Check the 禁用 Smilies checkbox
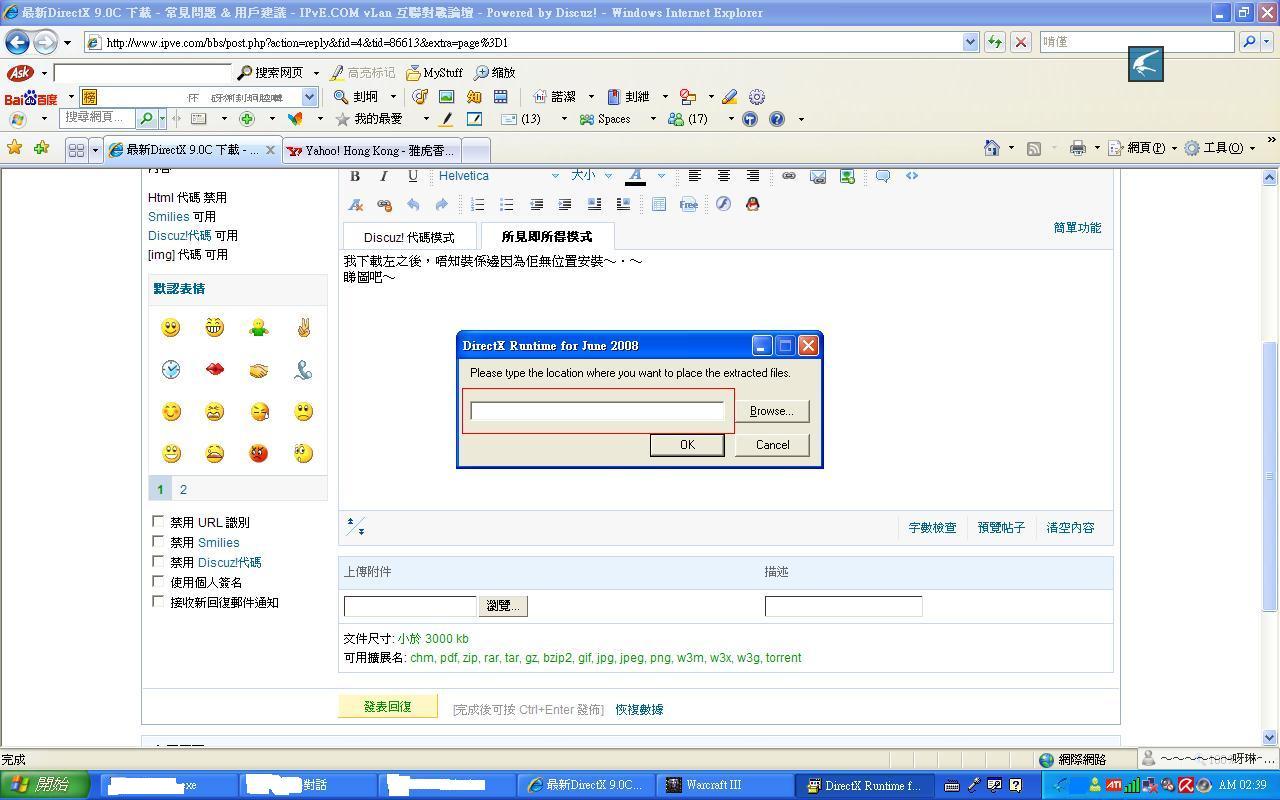This screenshot has height=800, width=1280. (x=158, y=541)
